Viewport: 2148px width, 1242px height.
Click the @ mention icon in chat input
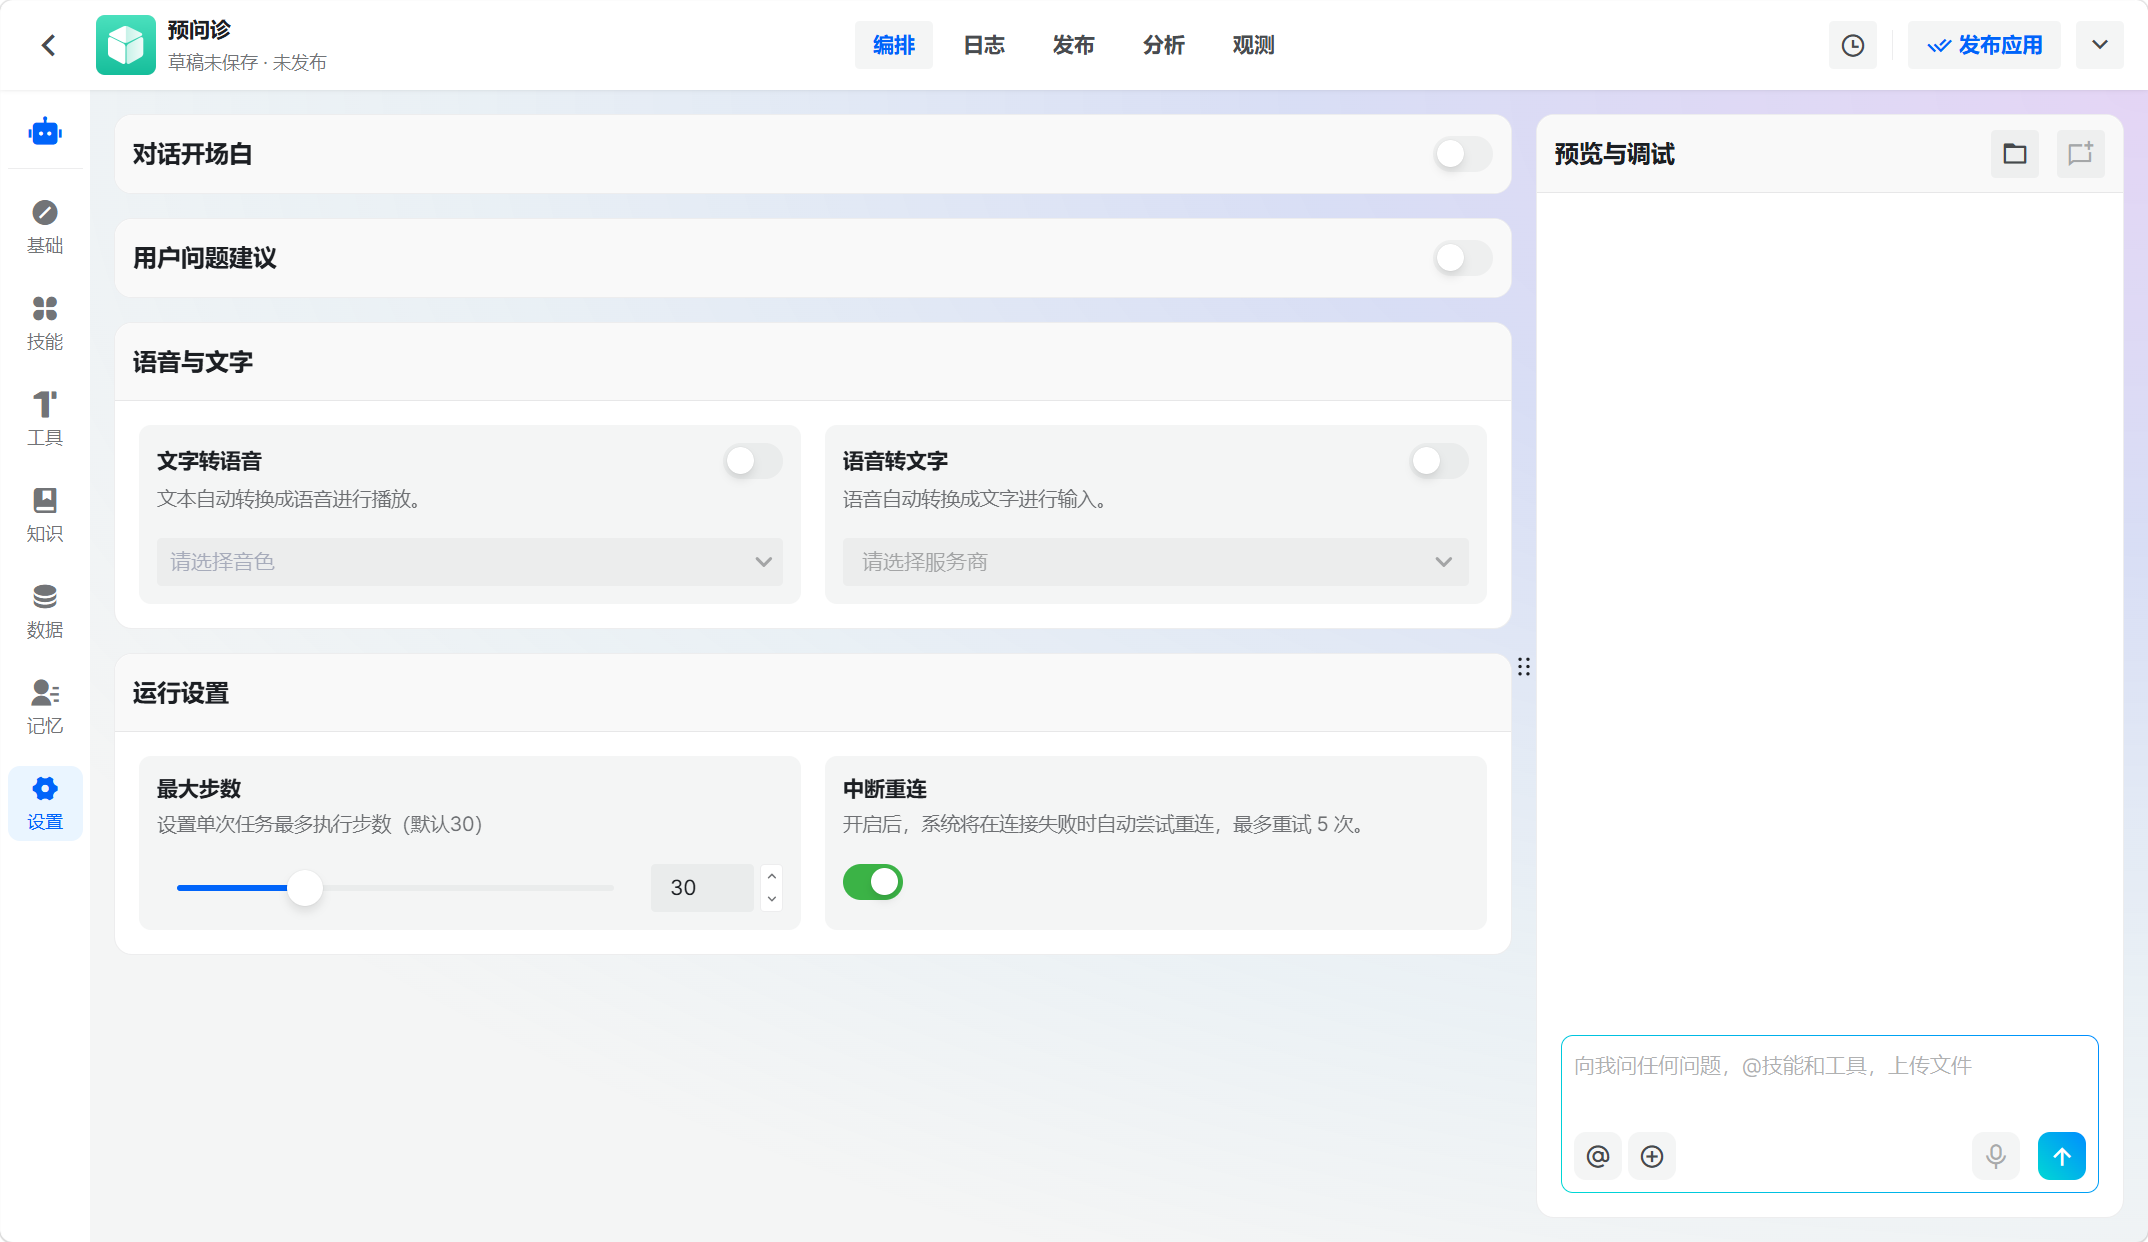[x=1598, y=1156]
